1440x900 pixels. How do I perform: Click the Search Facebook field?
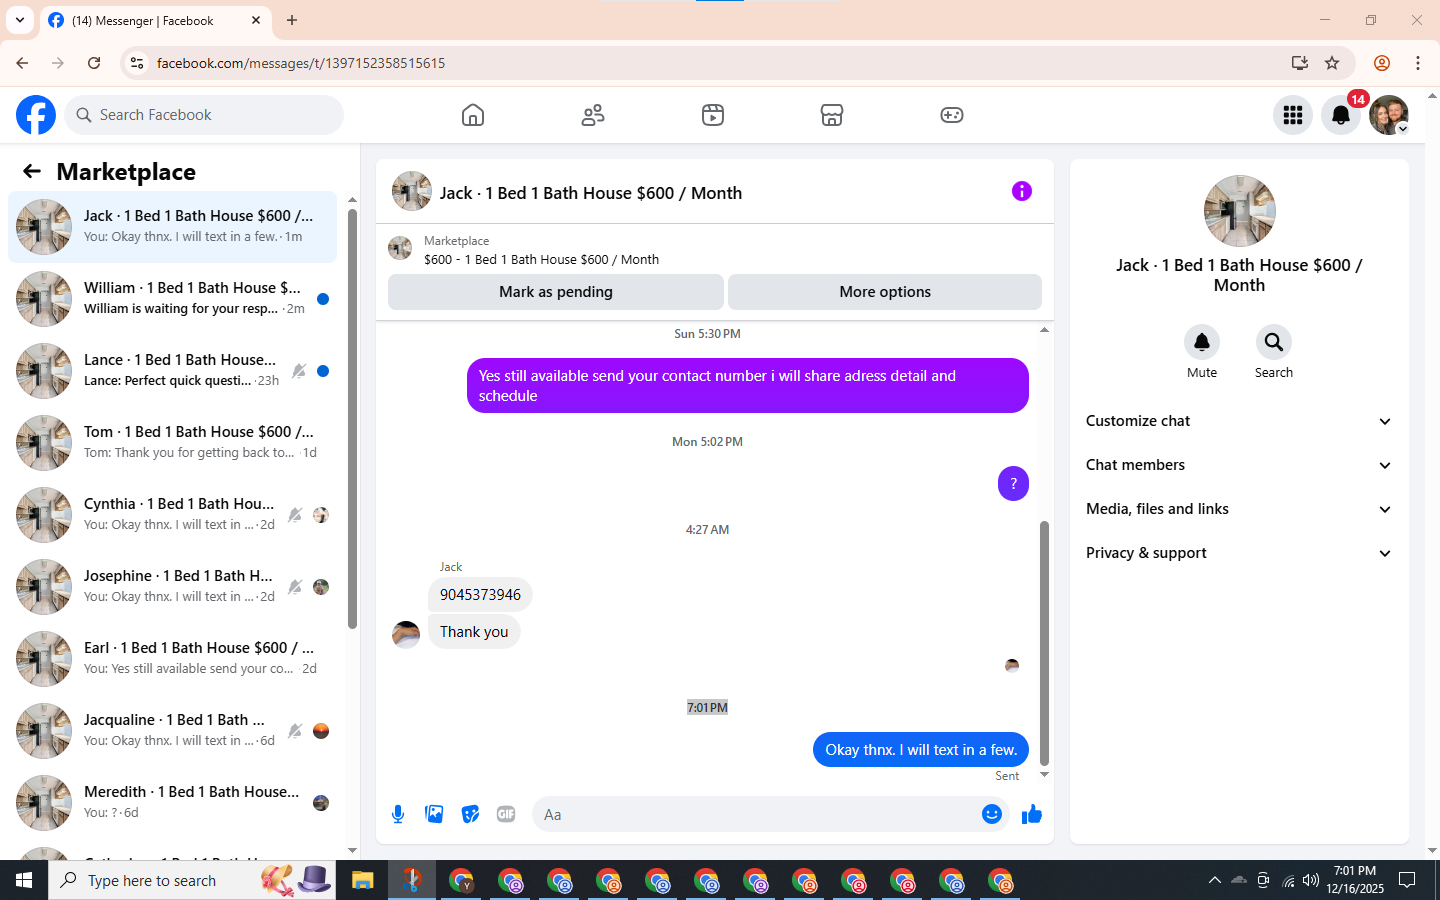point(204,115)
